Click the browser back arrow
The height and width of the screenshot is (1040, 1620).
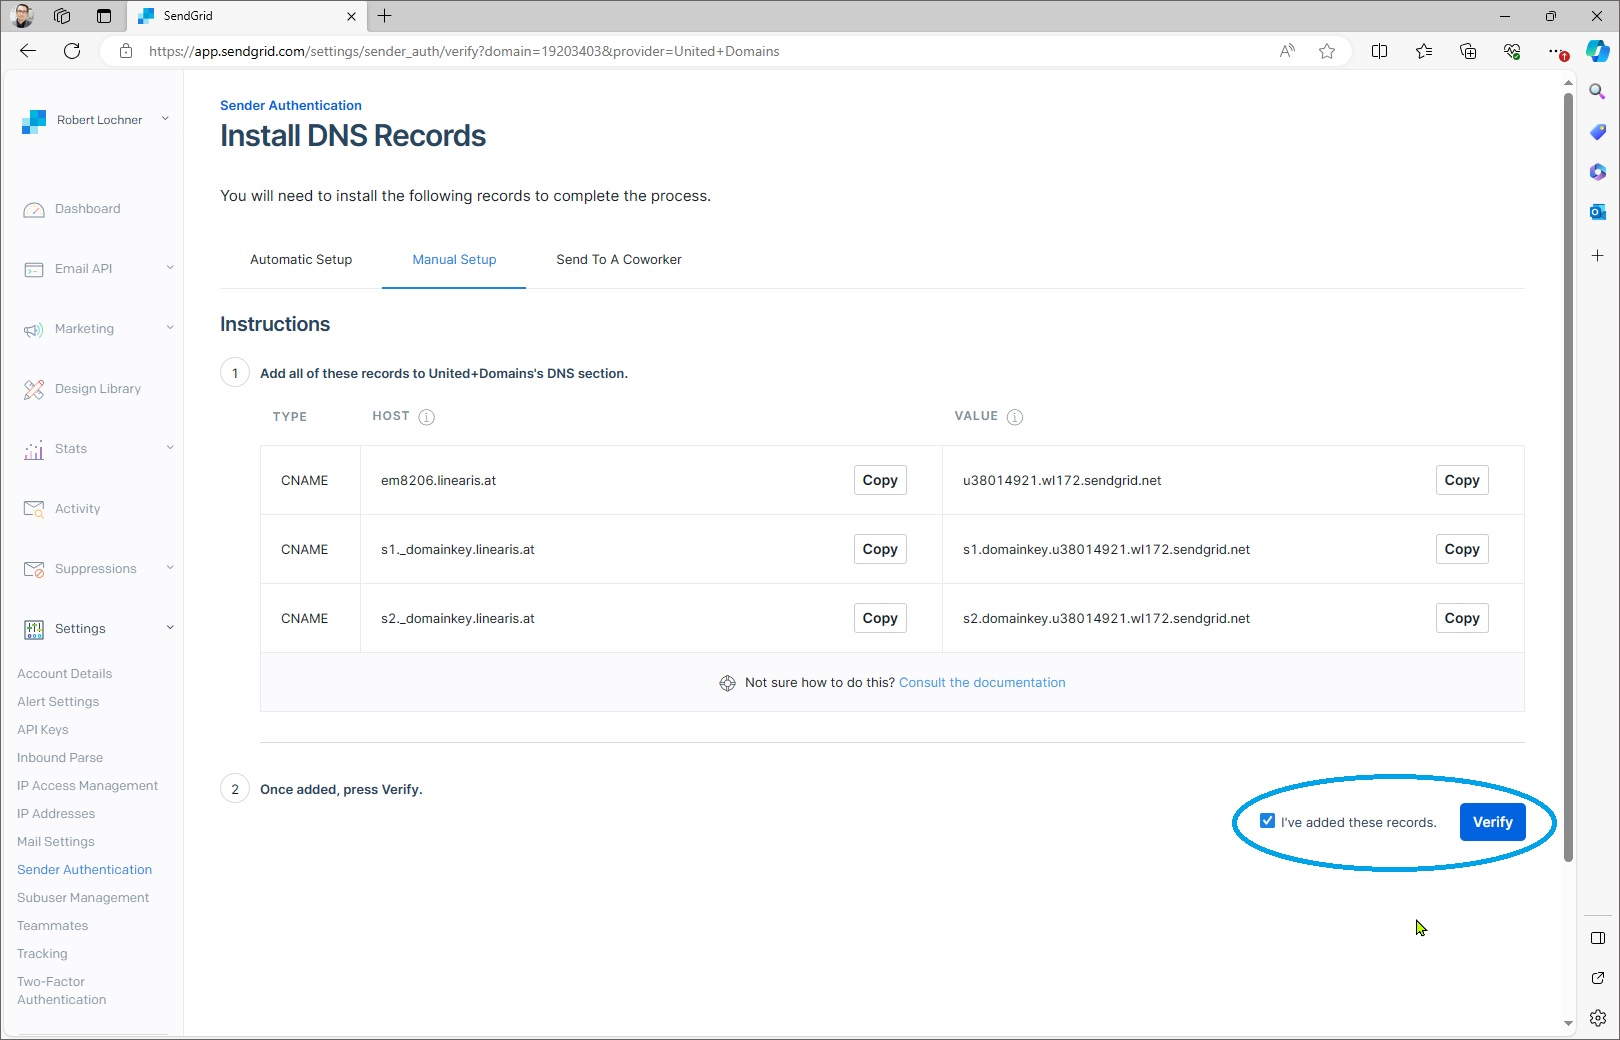[x=28, y=51]
